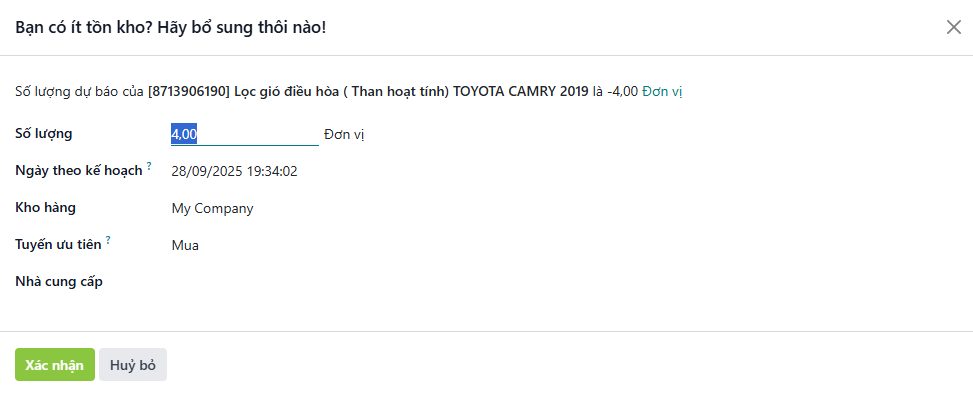Focus the Số lượng input showing 4,00
The width and height of the screenshot is (973, 393).
tap(244, 135)
